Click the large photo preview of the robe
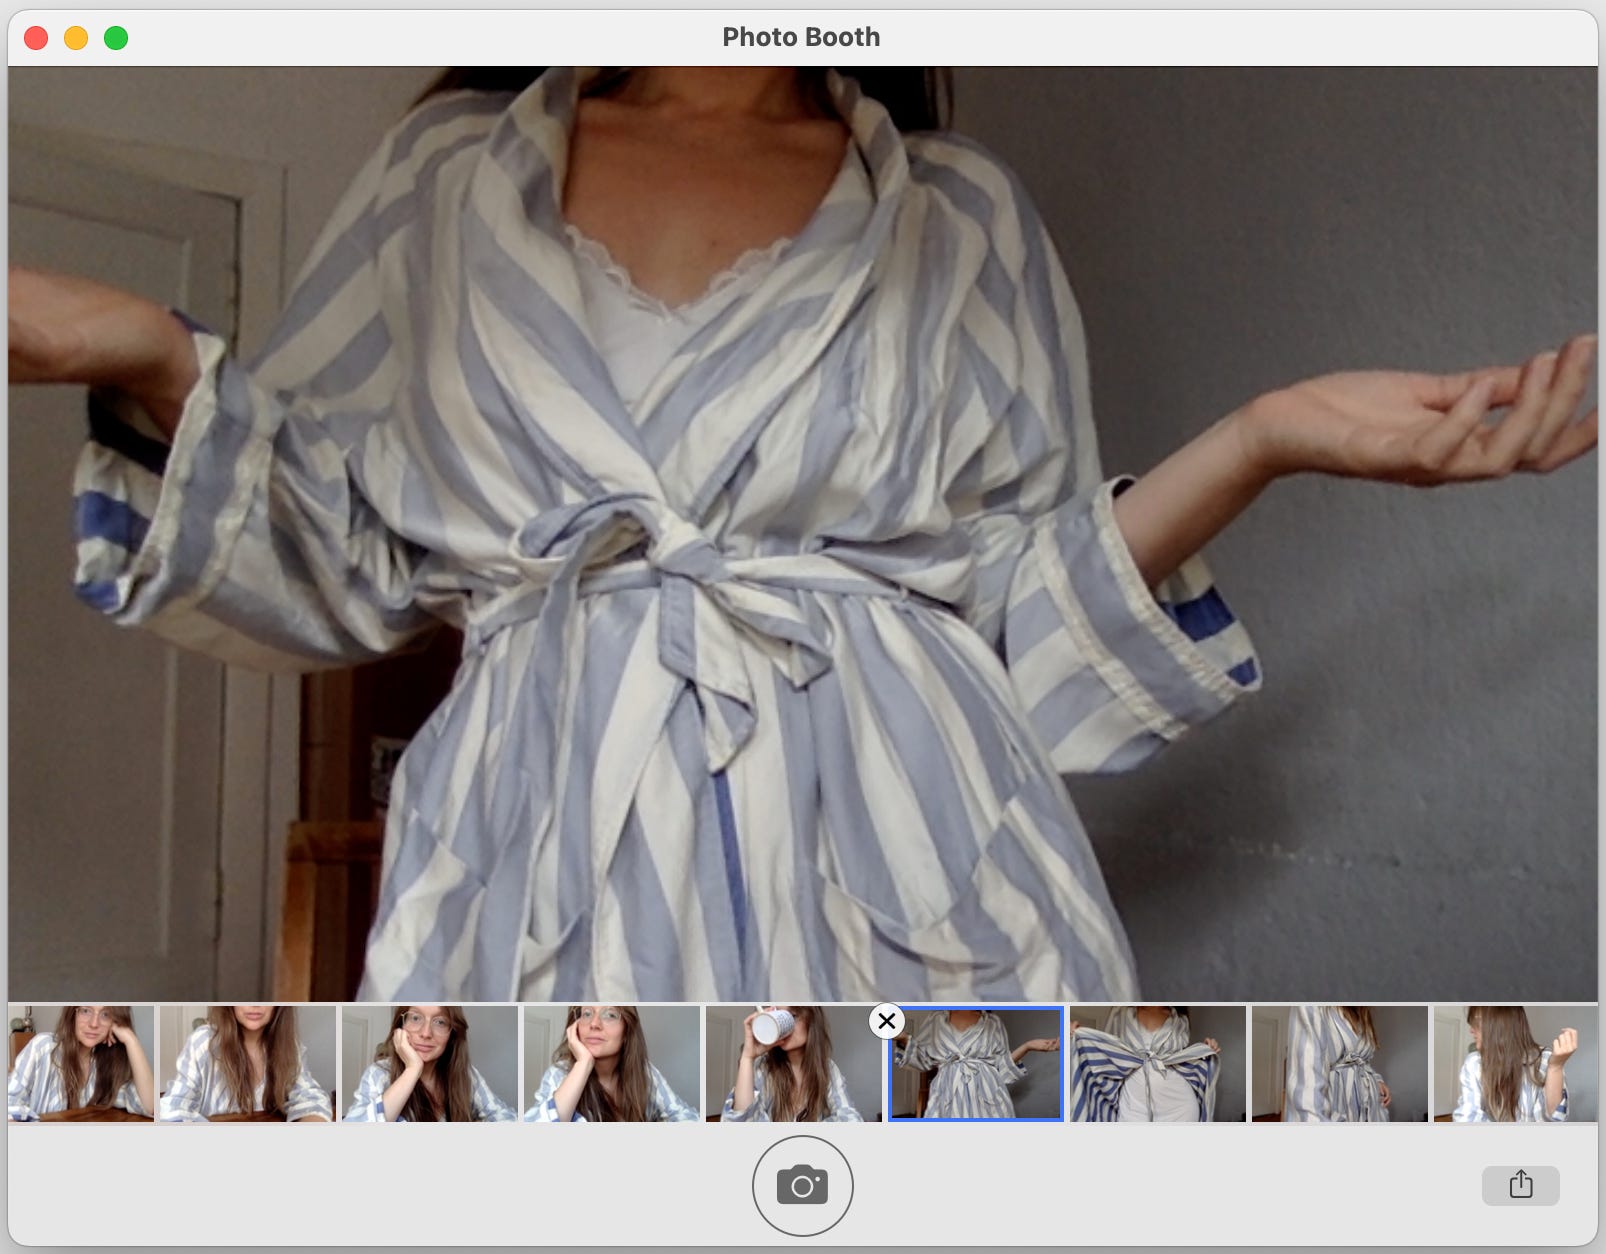 pos(802,534)
